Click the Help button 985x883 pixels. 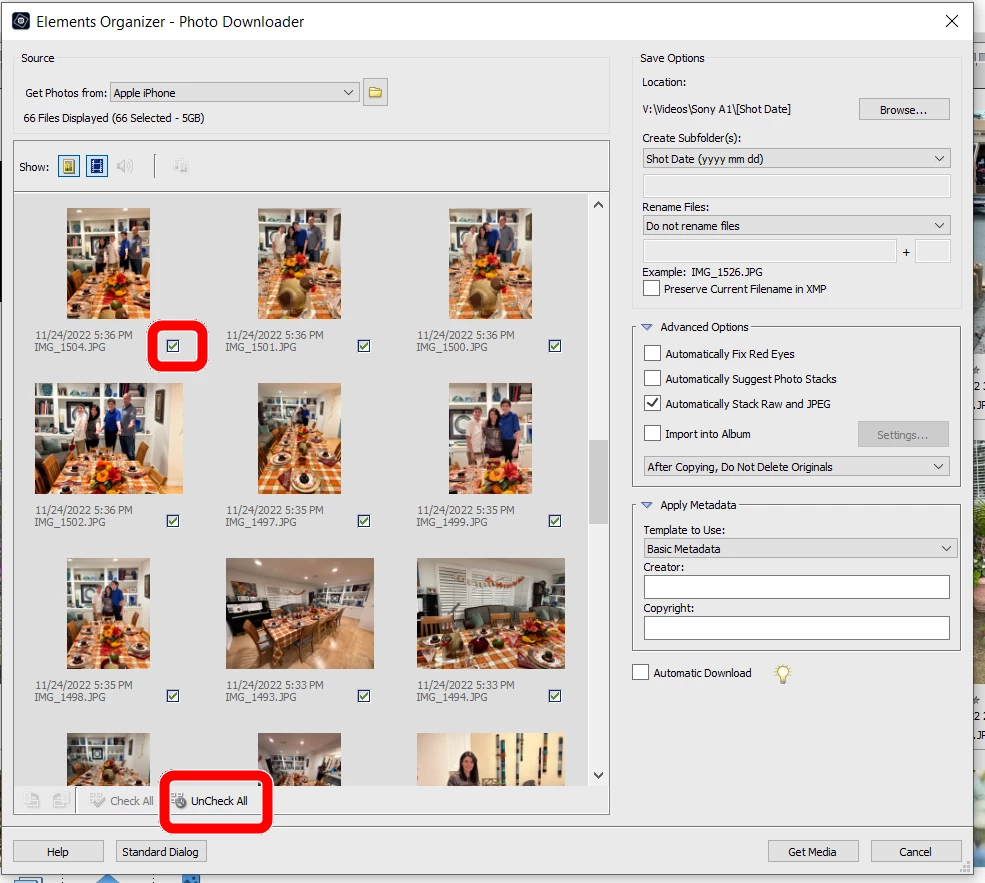(x=58, y=852)
